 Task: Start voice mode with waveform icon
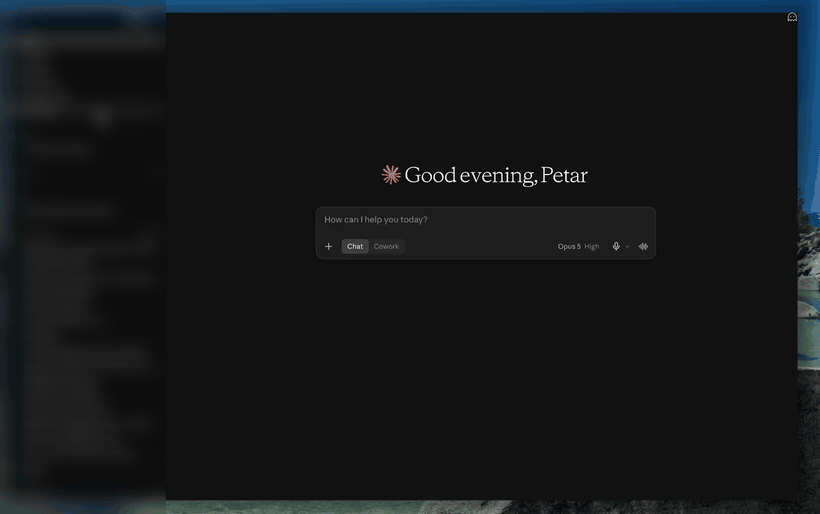click(x=643, y=246)
